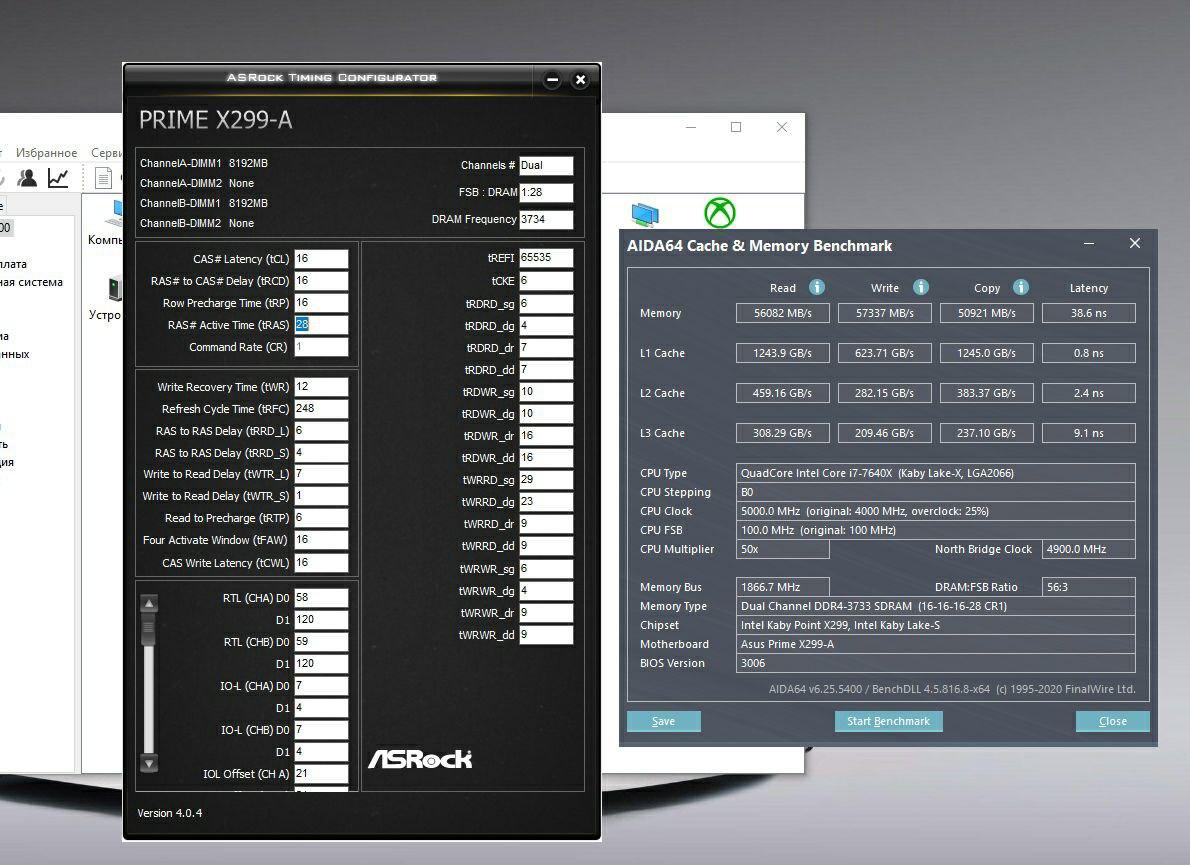The width and height of the screenshot is (1190, 865).
Task: Click the line graph icon in AIDA64 toolbar
Action: click(58, 178)
